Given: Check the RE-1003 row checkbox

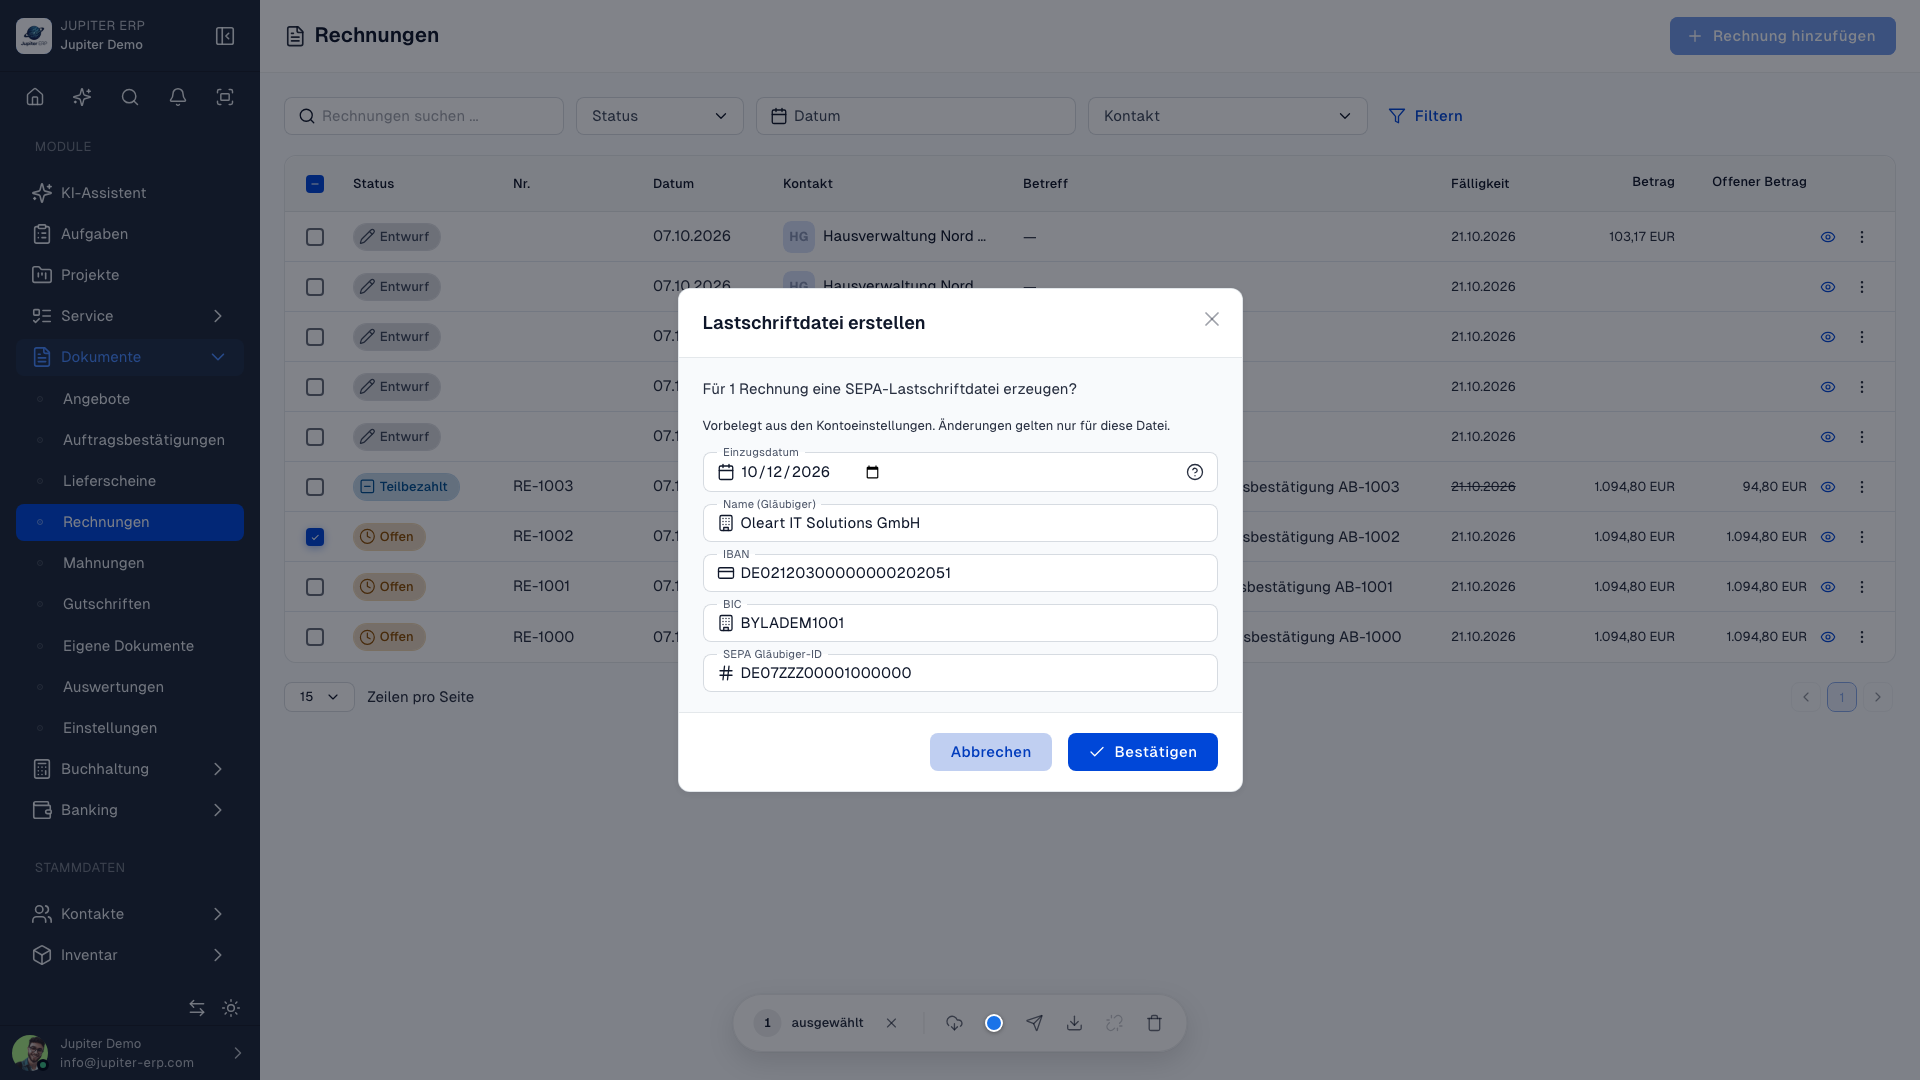Looking at the screenshot, I should 315,487.
